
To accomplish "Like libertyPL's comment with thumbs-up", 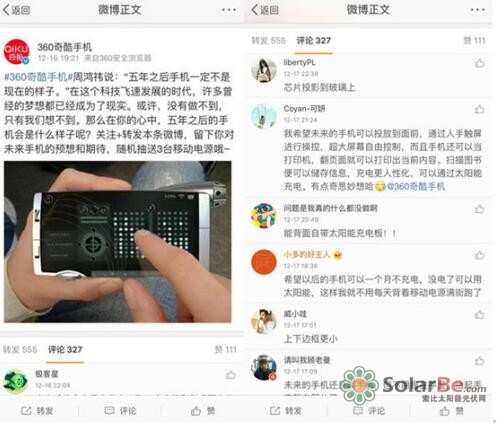I will tap(479, 63).
